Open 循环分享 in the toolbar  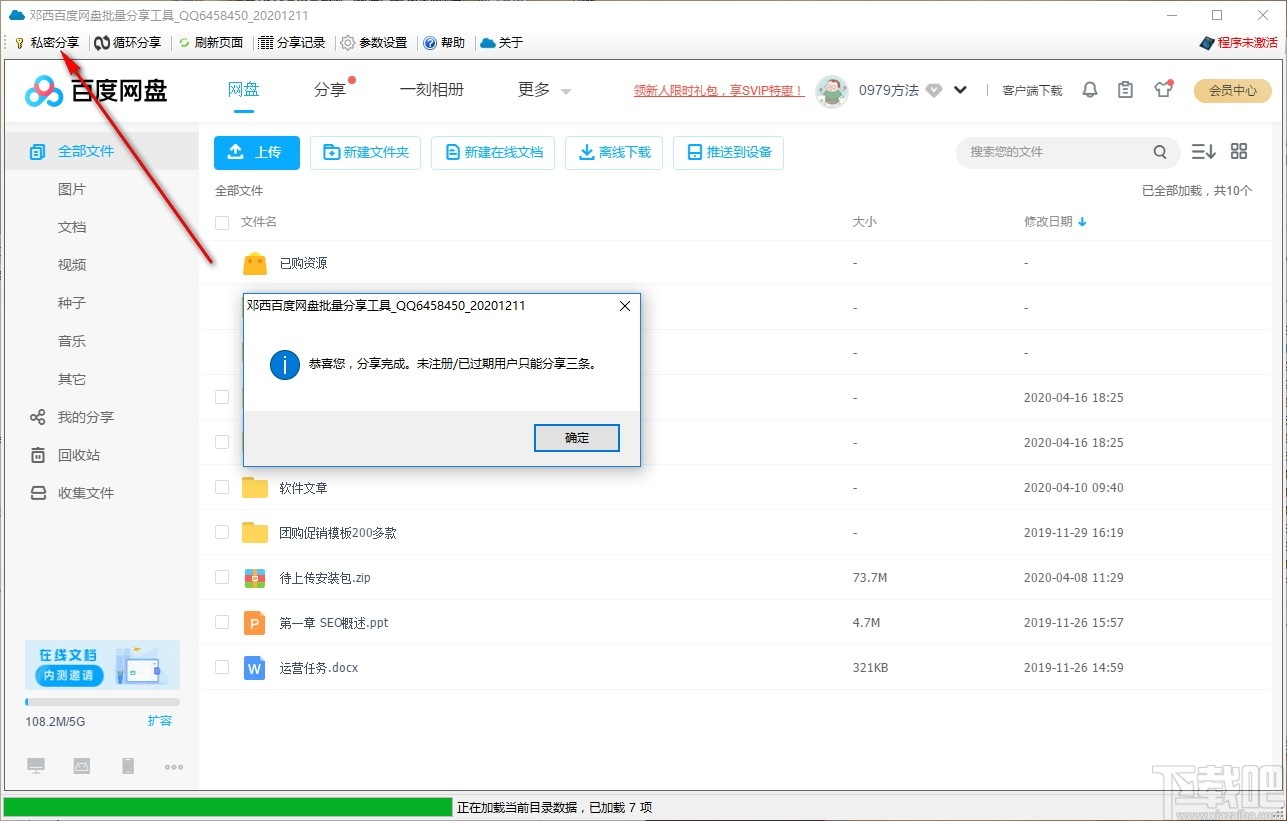coord(128,43)
